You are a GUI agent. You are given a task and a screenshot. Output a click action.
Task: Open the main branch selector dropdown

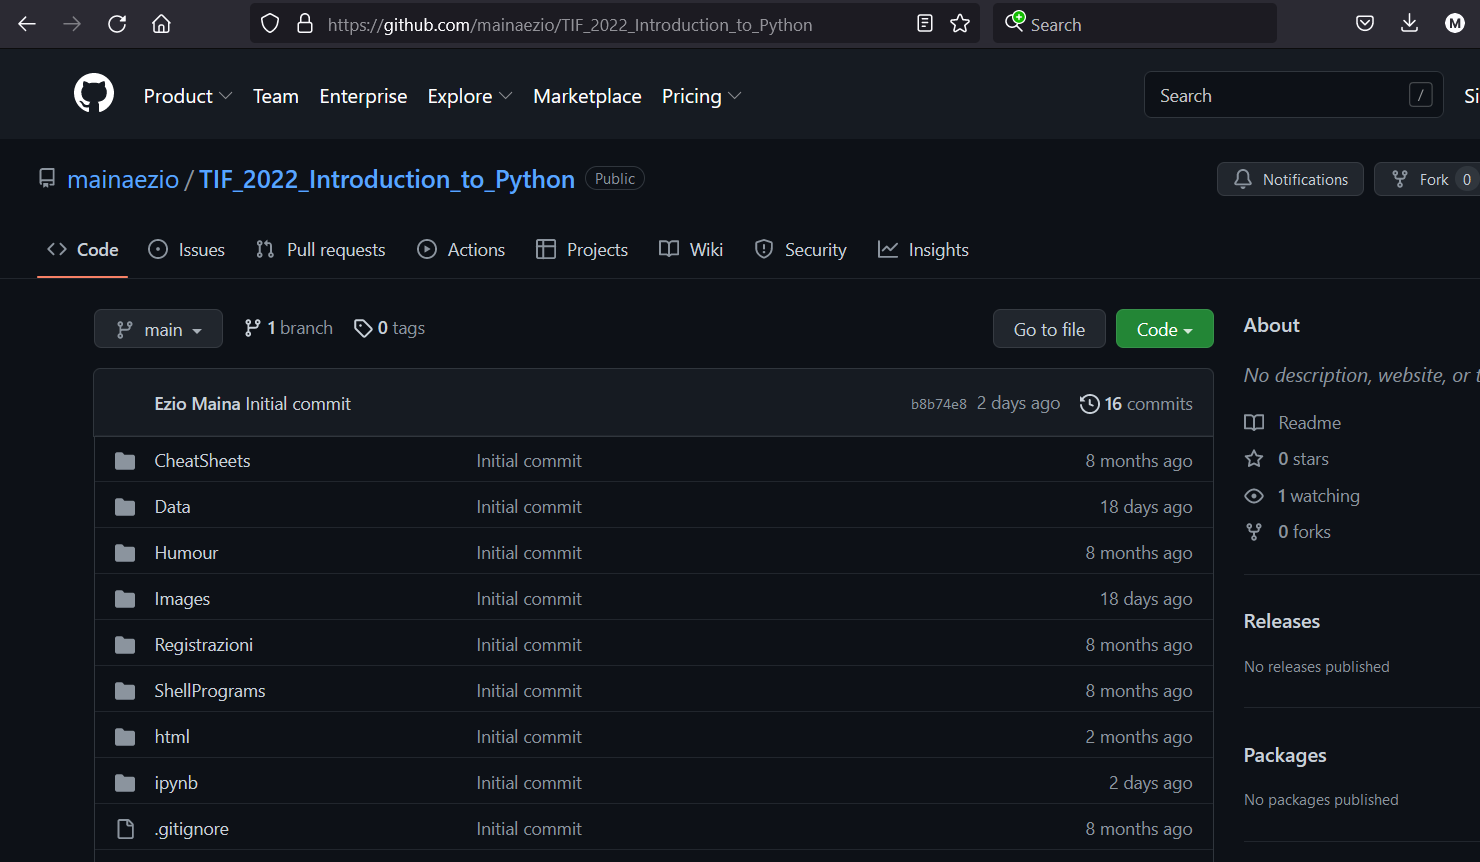(x=158, y=329)
